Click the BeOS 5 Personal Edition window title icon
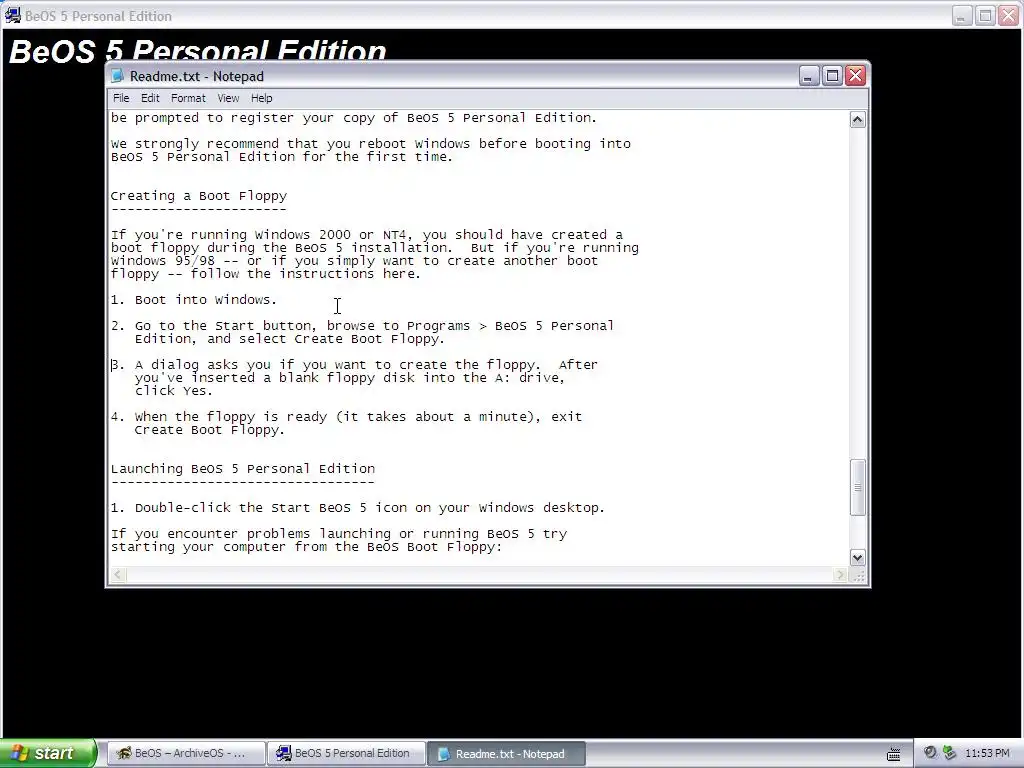 tap(12, 15)
